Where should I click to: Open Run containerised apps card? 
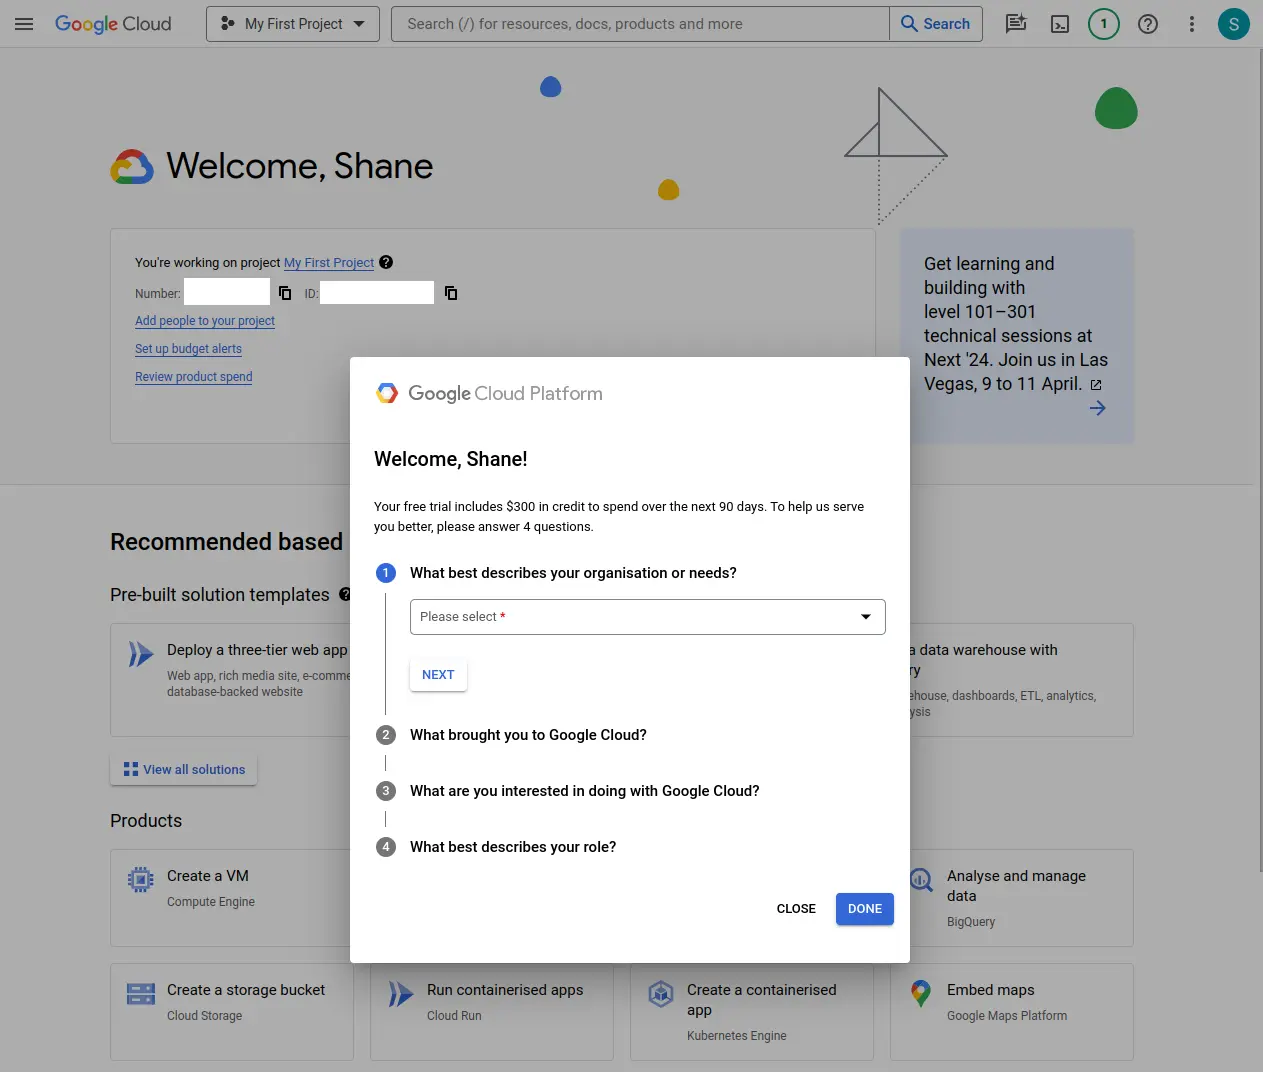(x=492, y=1012)
